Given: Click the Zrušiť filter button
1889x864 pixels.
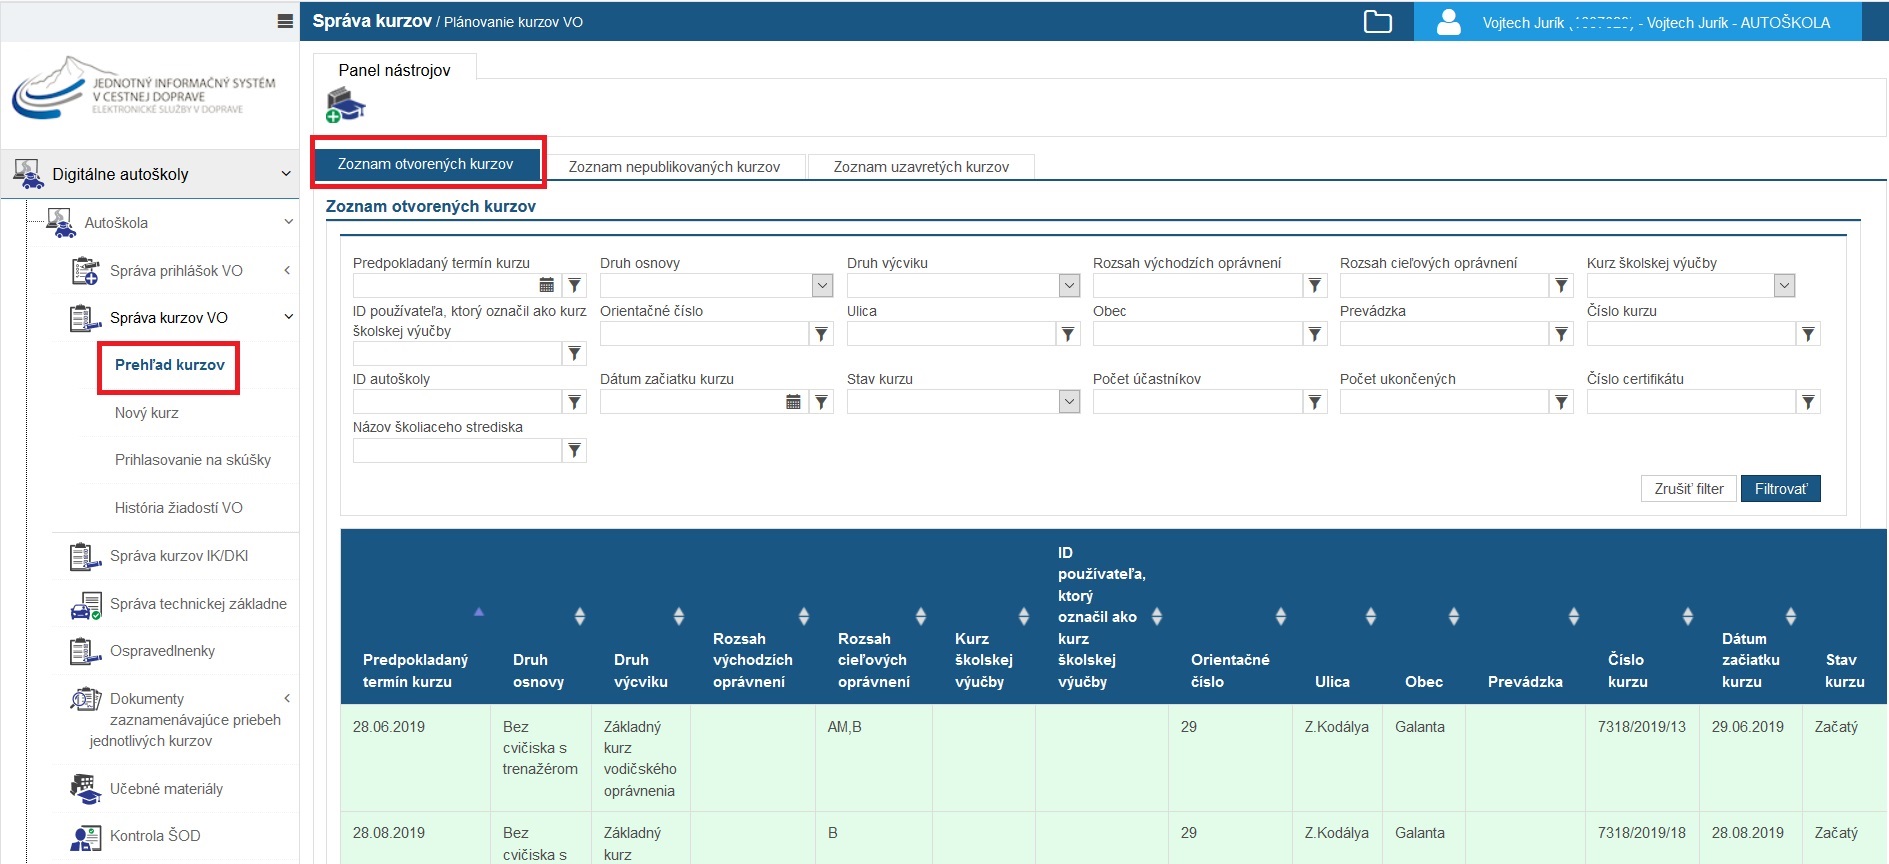Looking at the screenshot, I should click(1688, 489).
